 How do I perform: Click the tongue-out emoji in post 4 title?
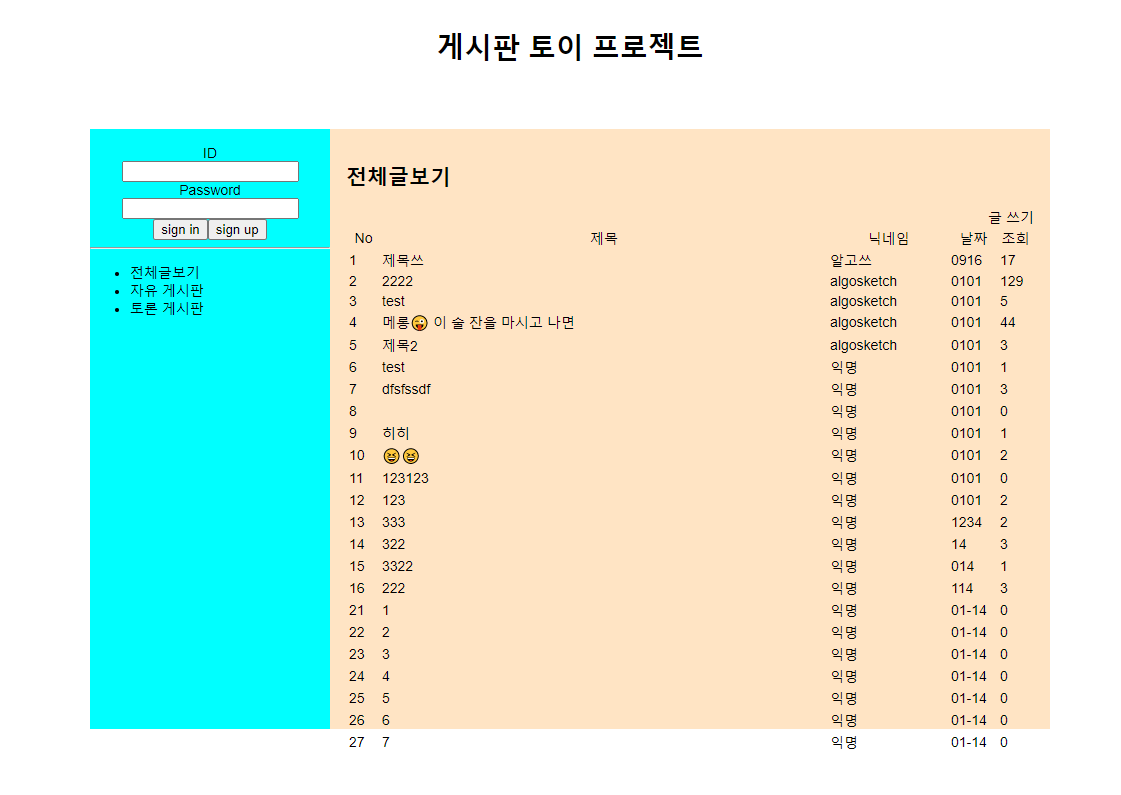tap(420, 323)
